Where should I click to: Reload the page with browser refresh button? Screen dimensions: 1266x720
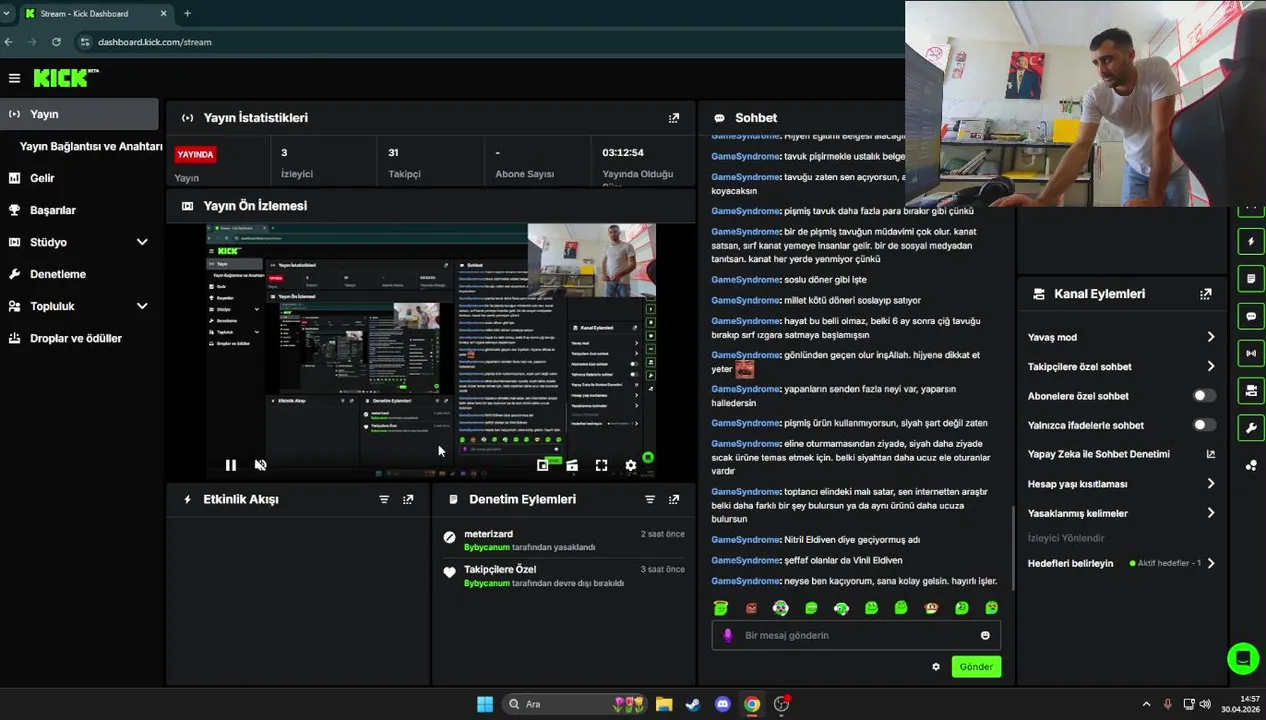point(56,42)
